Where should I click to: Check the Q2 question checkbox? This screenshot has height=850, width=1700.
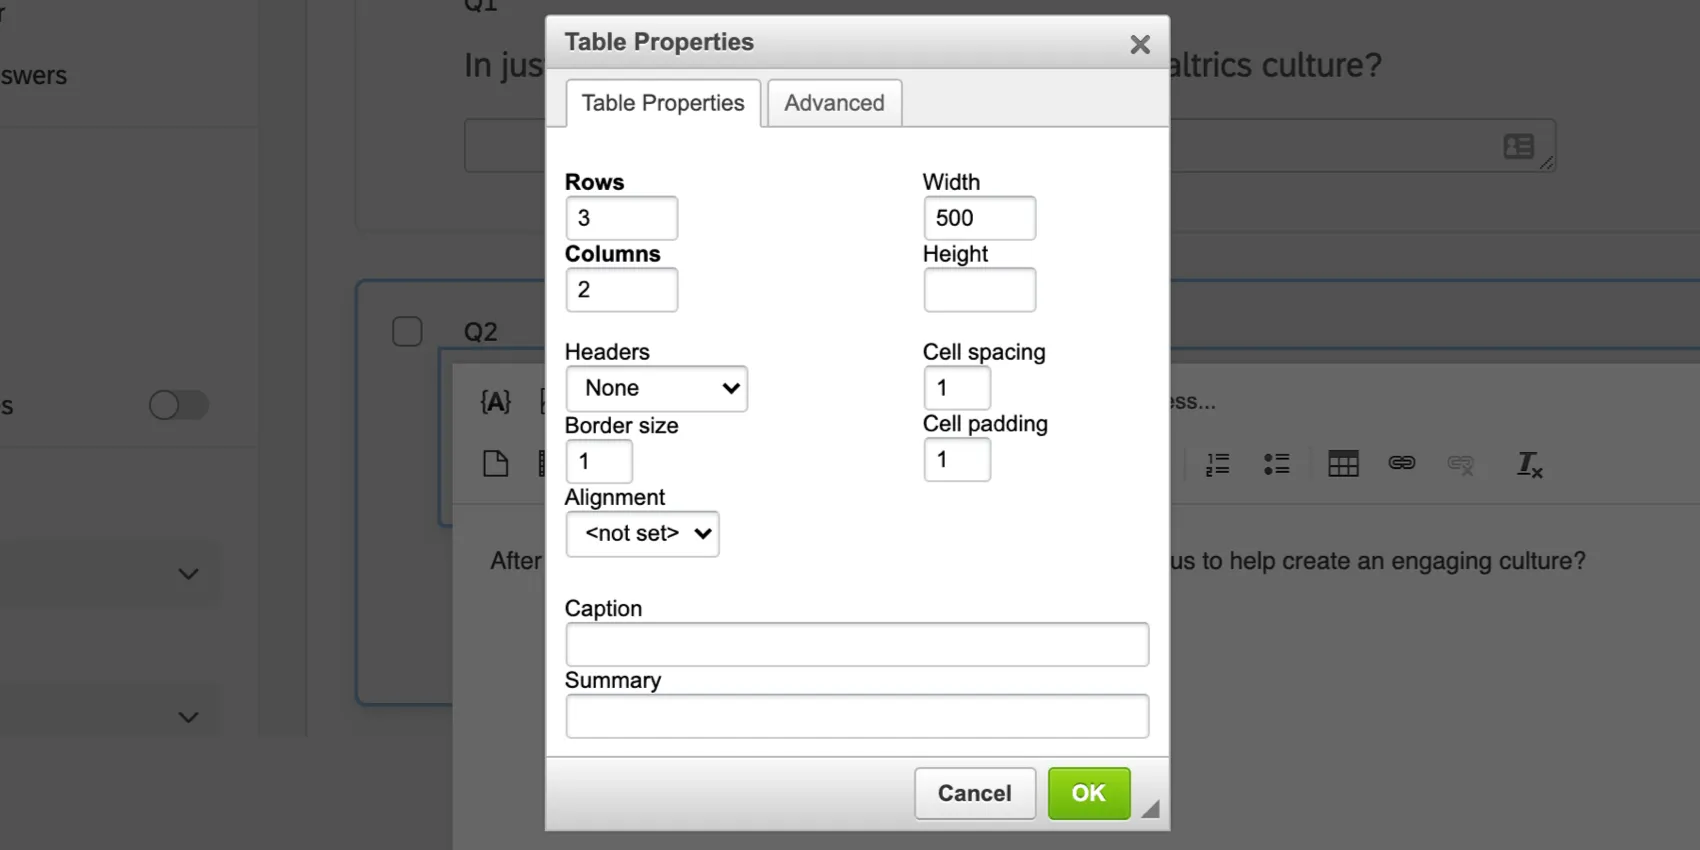point(407,330)
